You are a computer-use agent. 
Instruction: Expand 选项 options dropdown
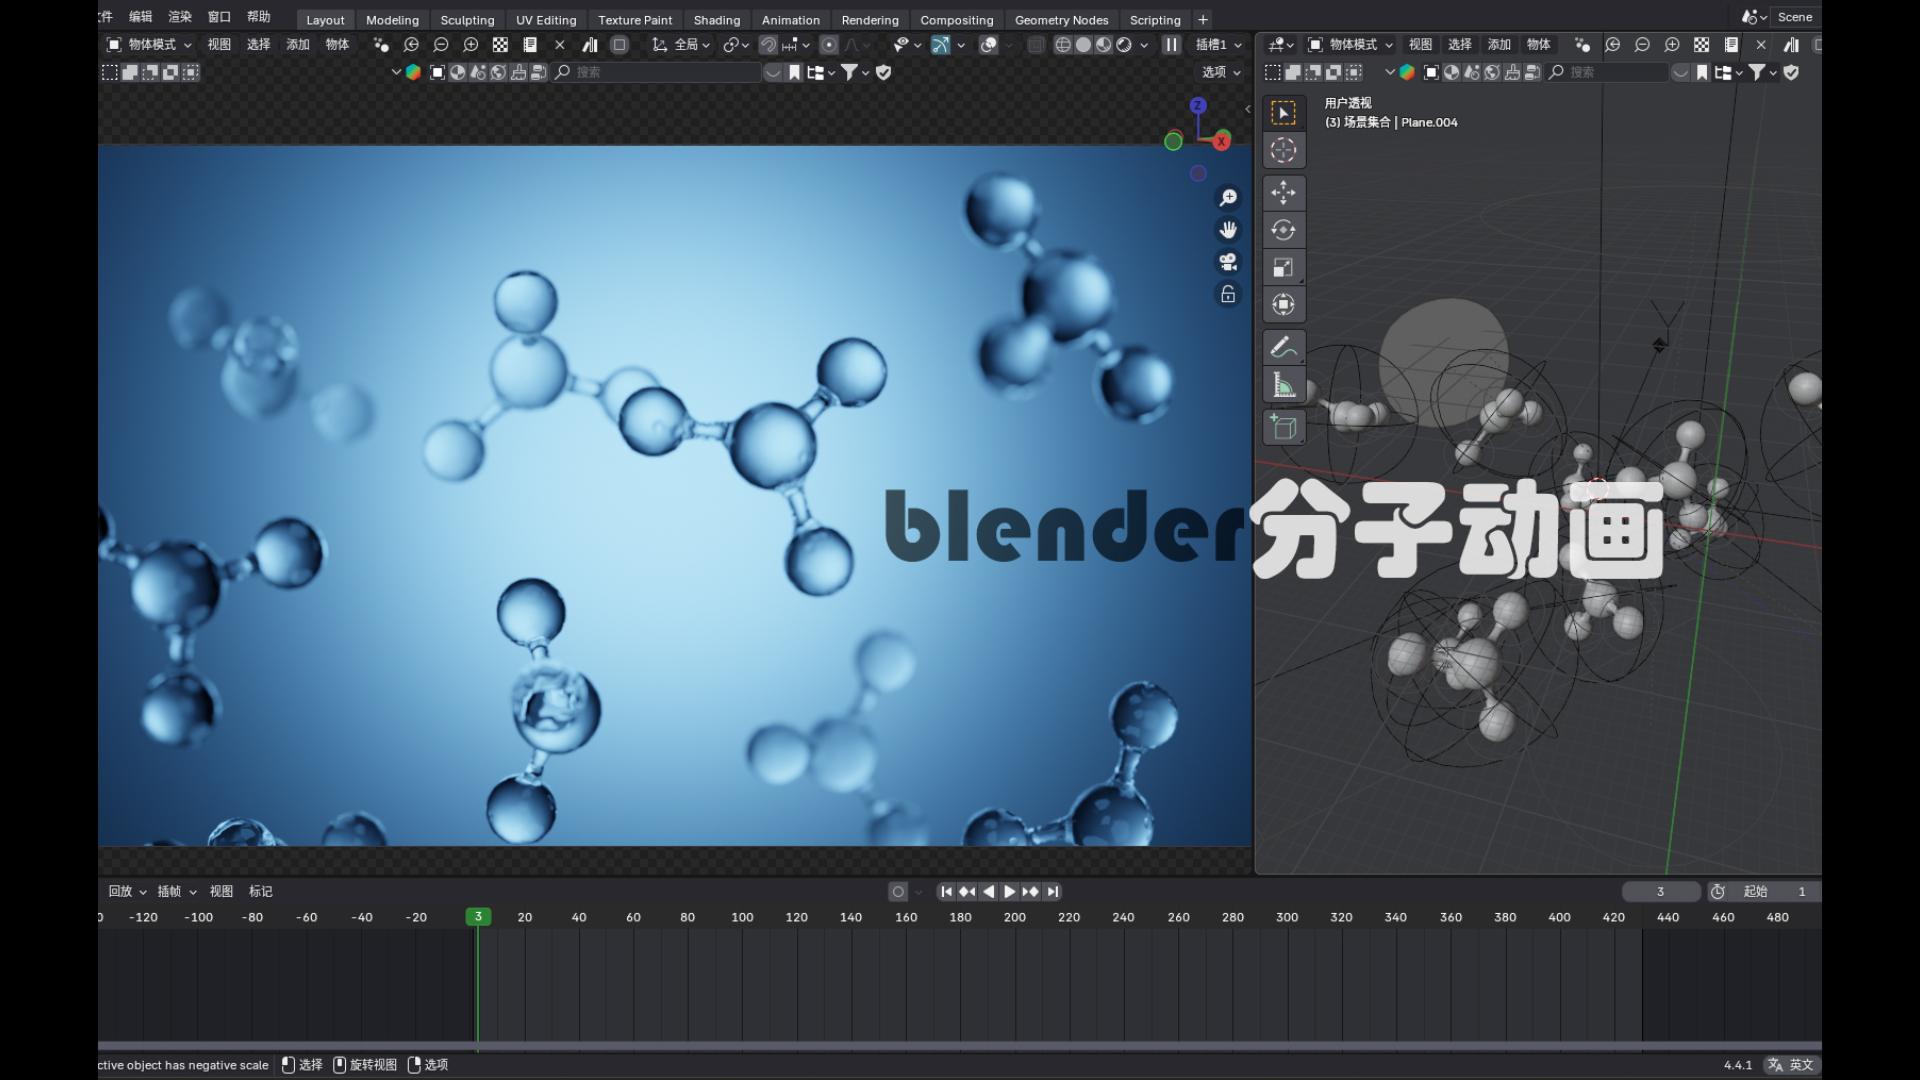(x=1221, y=72)
